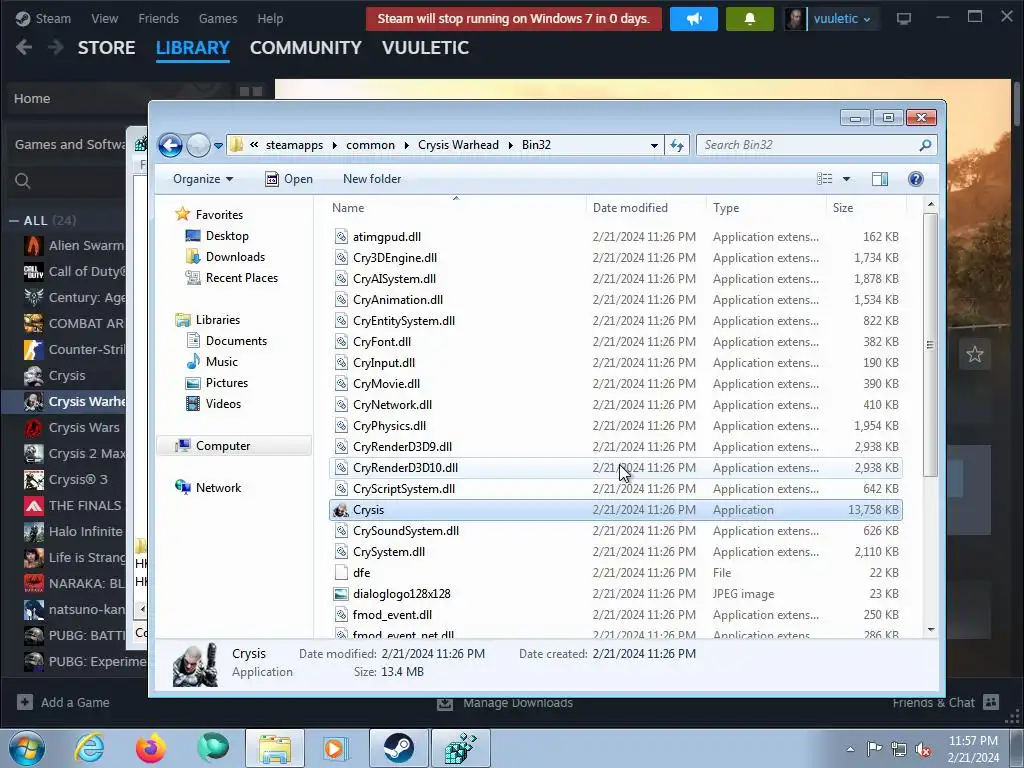Click the scroll down arrow in file list

pyautogui.click(x=931, y=630)
